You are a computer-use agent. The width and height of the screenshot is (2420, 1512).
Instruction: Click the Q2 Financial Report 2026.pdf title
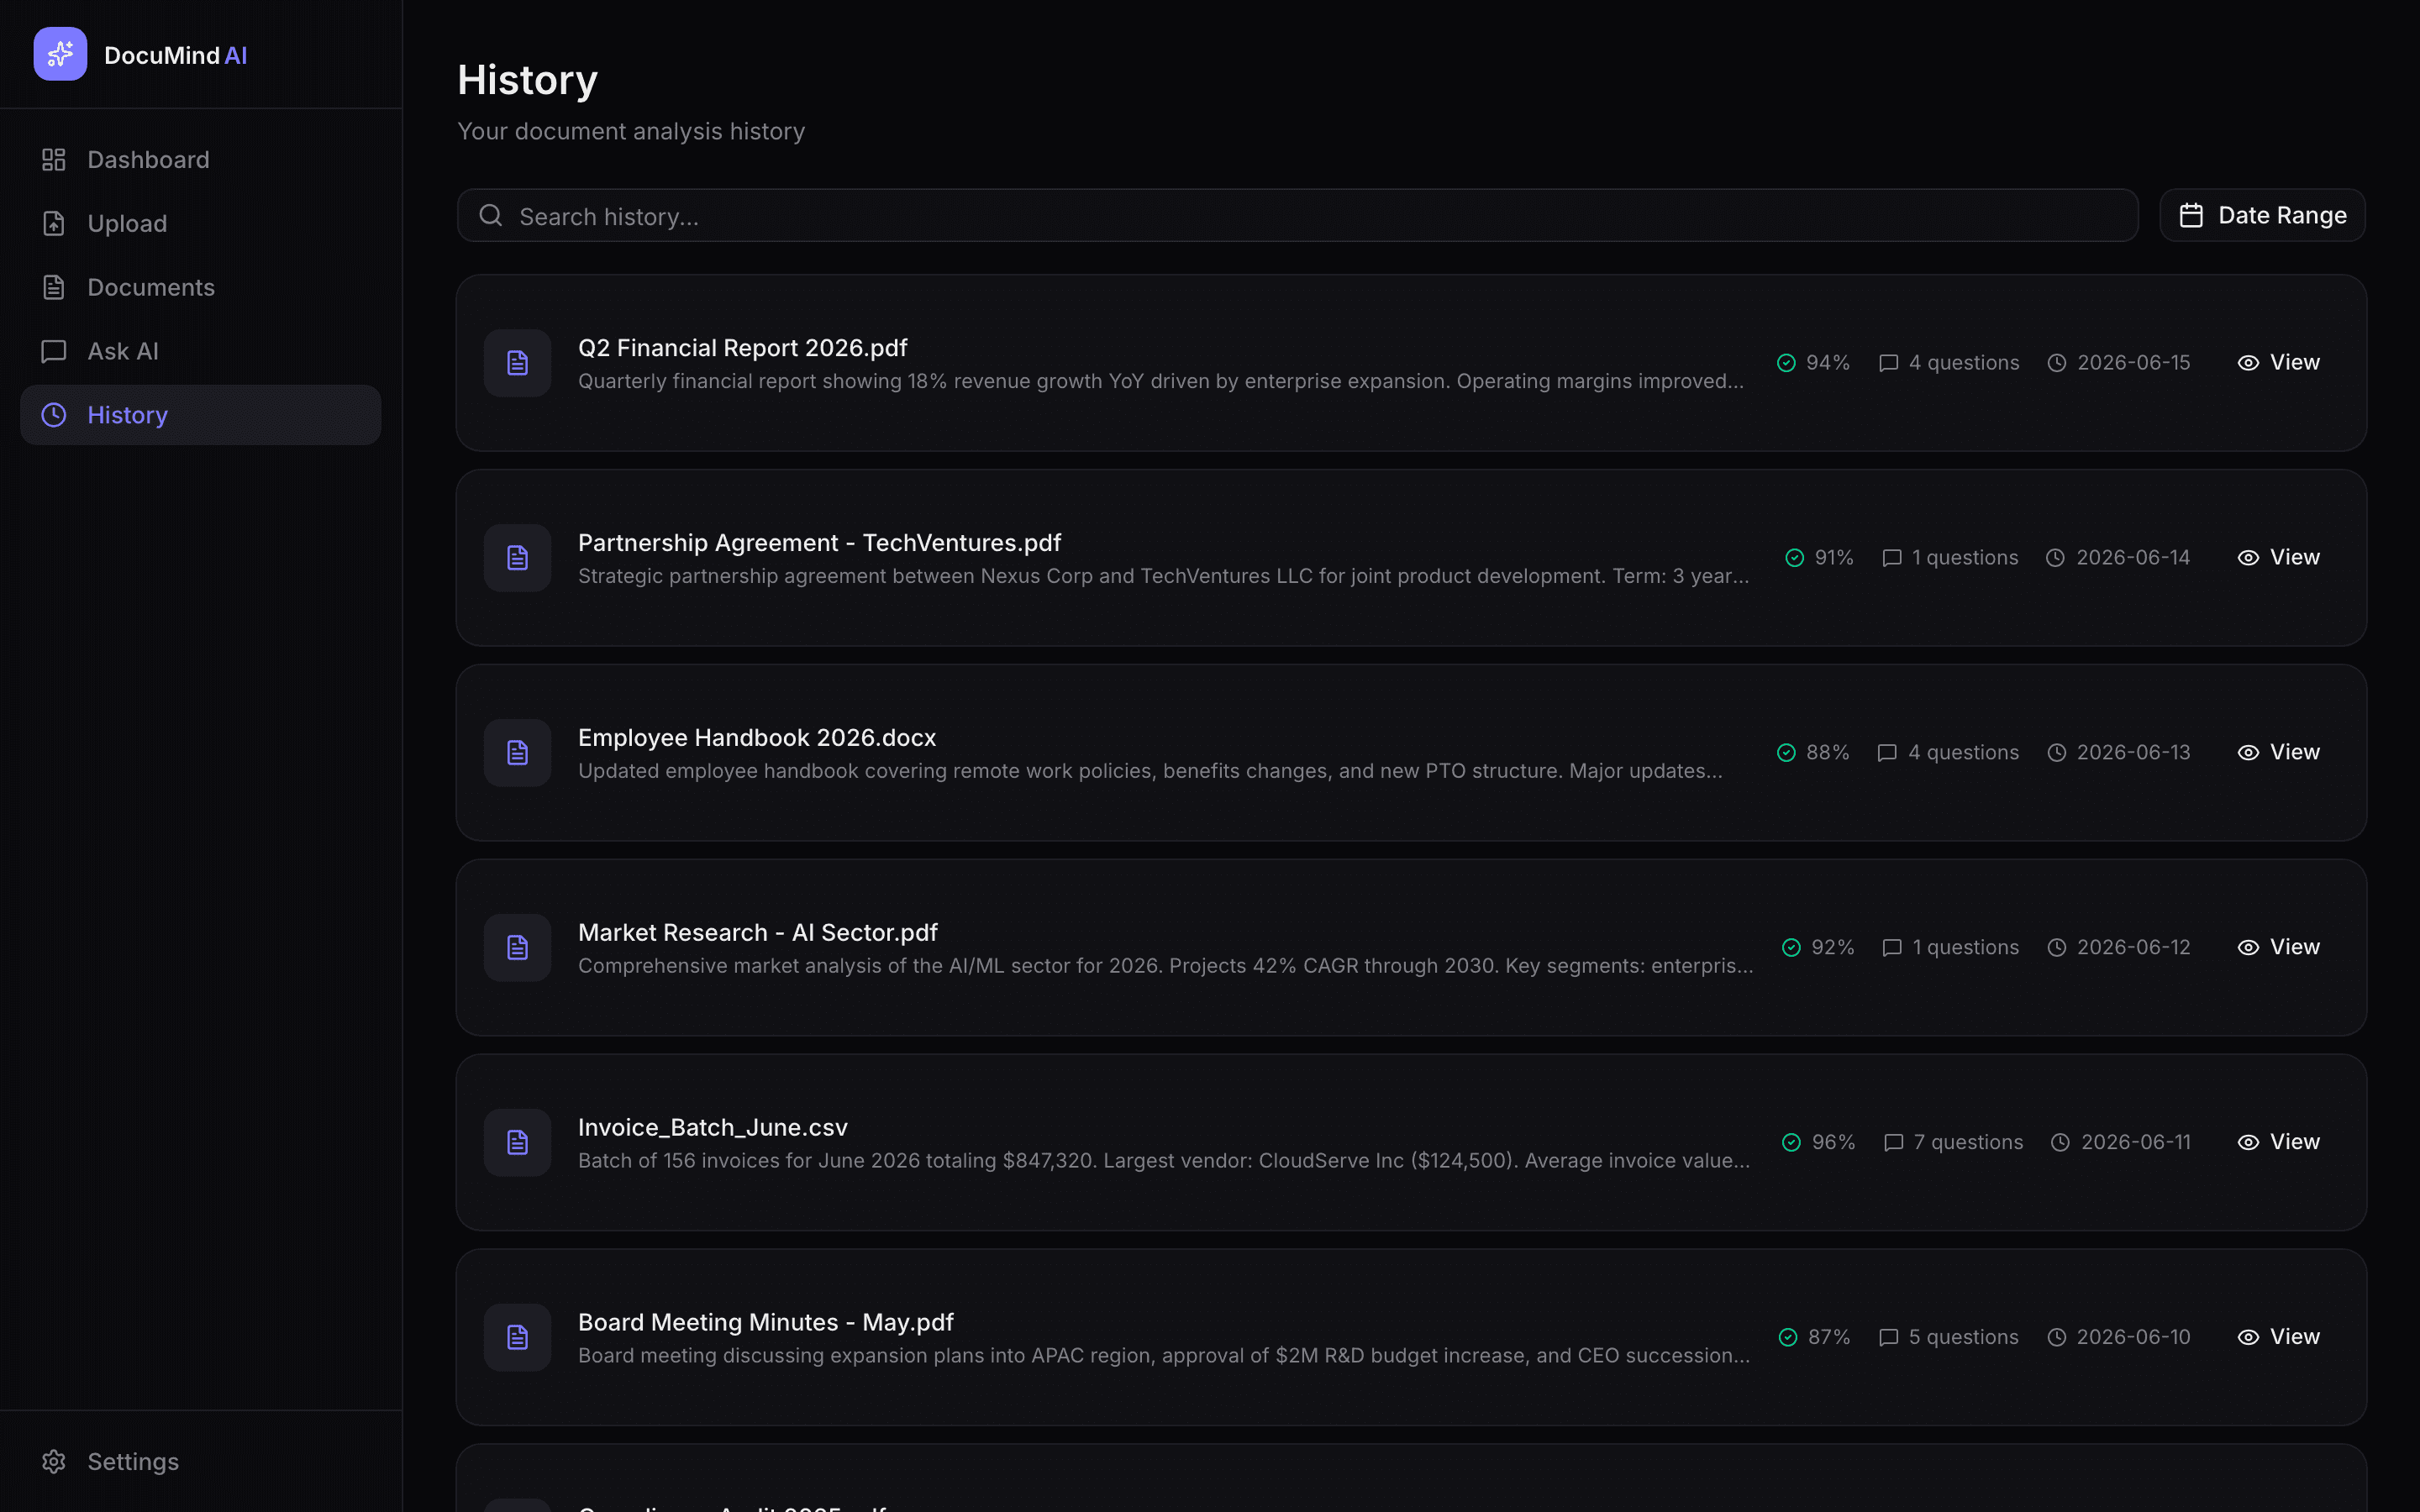click(743, 348)
